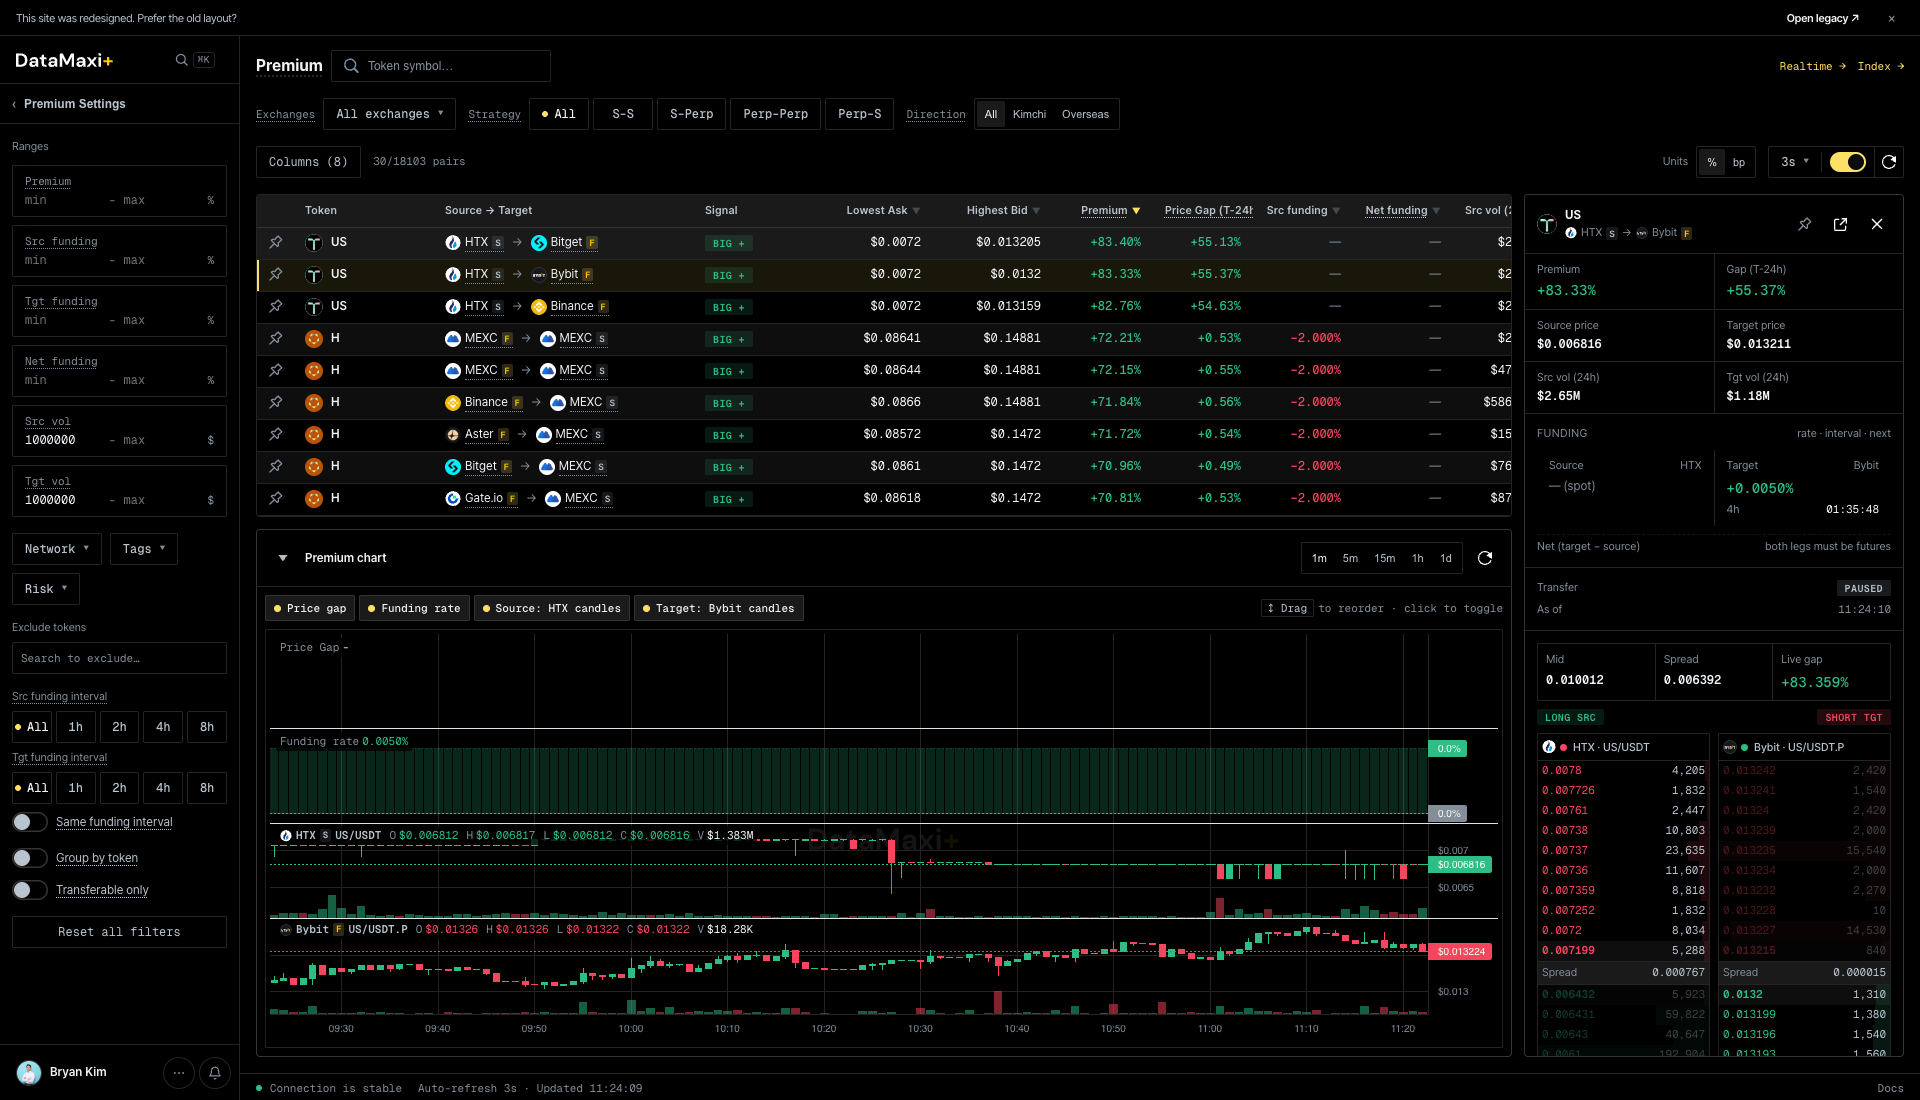Open detail panel in new window
This screenshot has height=1100, width=1920.
pyautogui.click(x=1840, y=224)
